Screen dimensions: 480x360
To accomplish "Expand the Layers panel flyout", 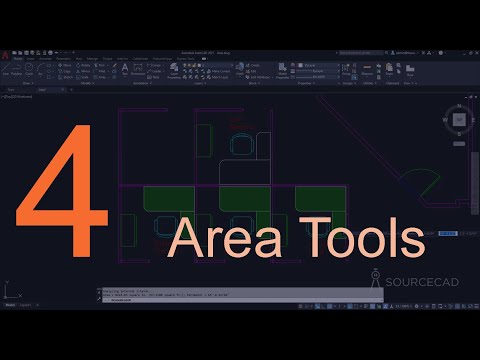I will click(200, 83).
